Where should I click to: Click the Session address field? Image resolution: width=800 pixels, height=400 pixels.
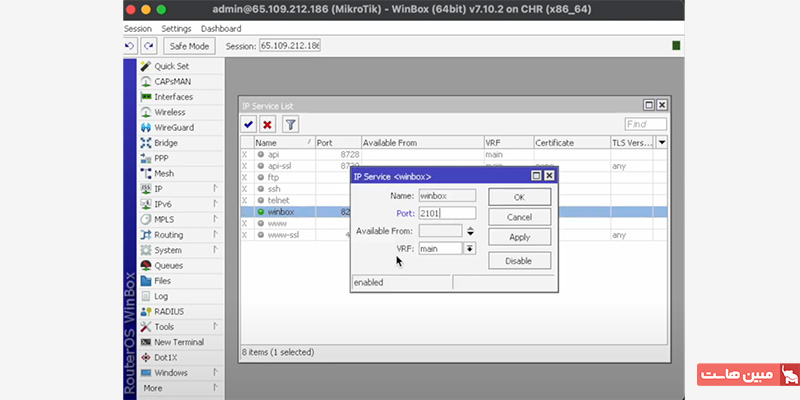click(290, 46)
